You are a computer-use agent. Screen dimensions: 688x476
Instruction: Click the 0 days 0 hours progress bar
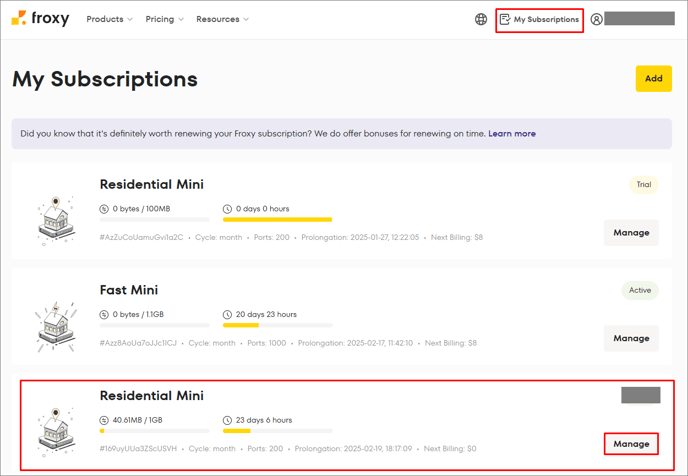click(278, 219)
